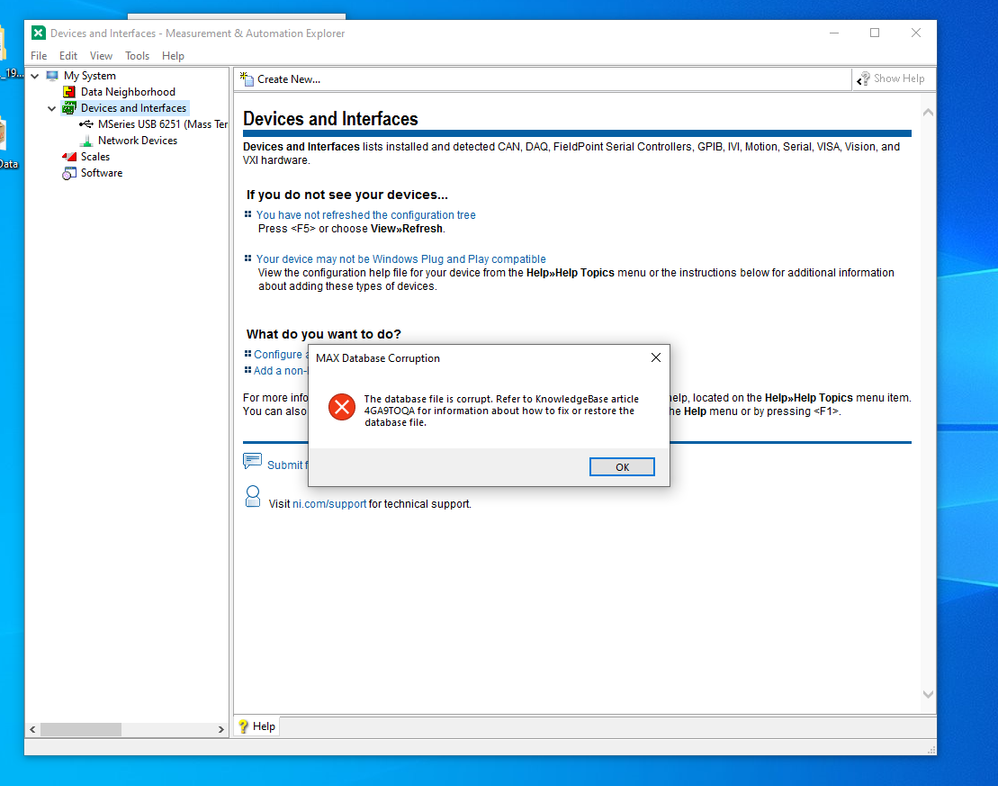The width and height of the screenshot is (998, 786).
Task: Click the Help tab question-mark icon
Action: [x=243, y=726]
